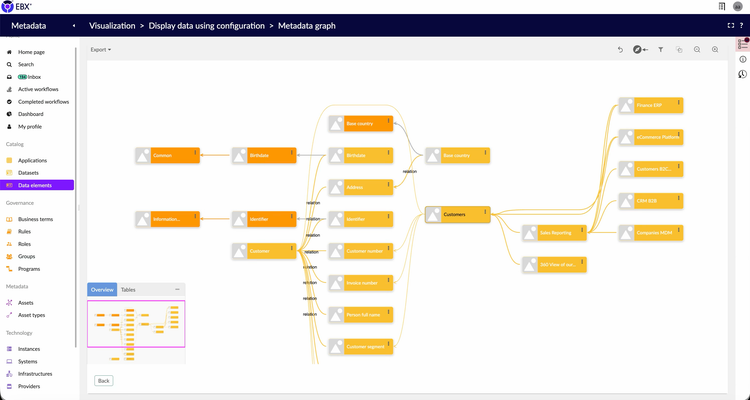Click the Metadata header title
The width and height of the screenshot is (750, 400).
pyautogui.click(x=29, y=26)
